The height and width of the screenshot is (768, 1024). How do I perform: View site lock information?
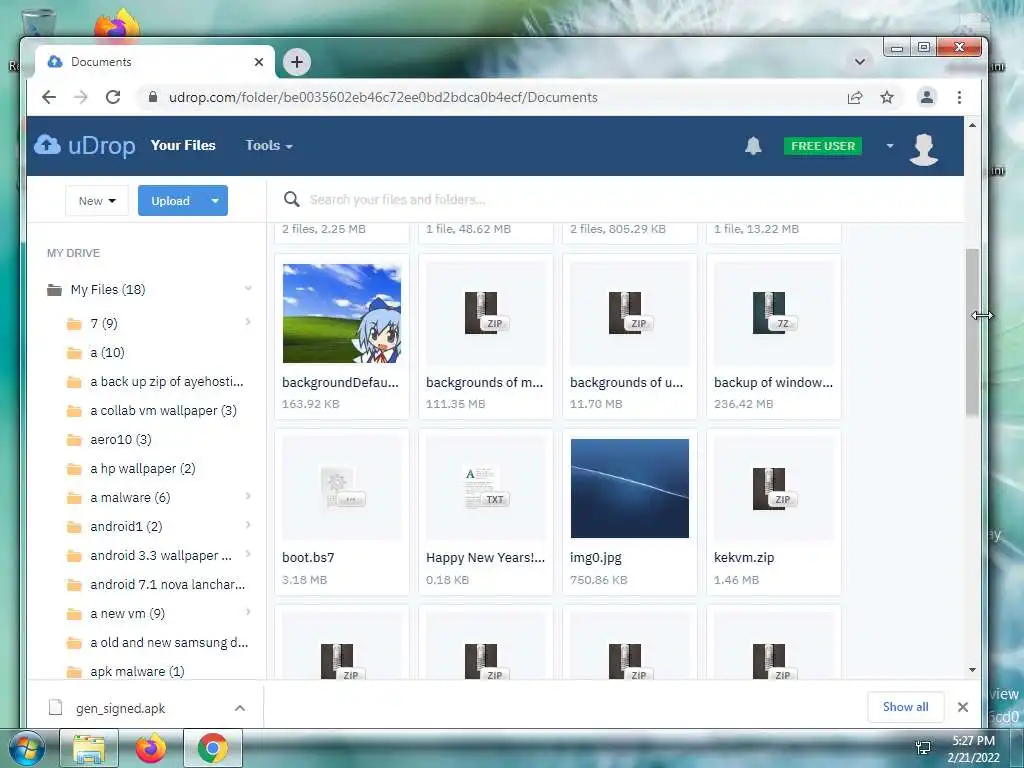[x=153, y=97]
